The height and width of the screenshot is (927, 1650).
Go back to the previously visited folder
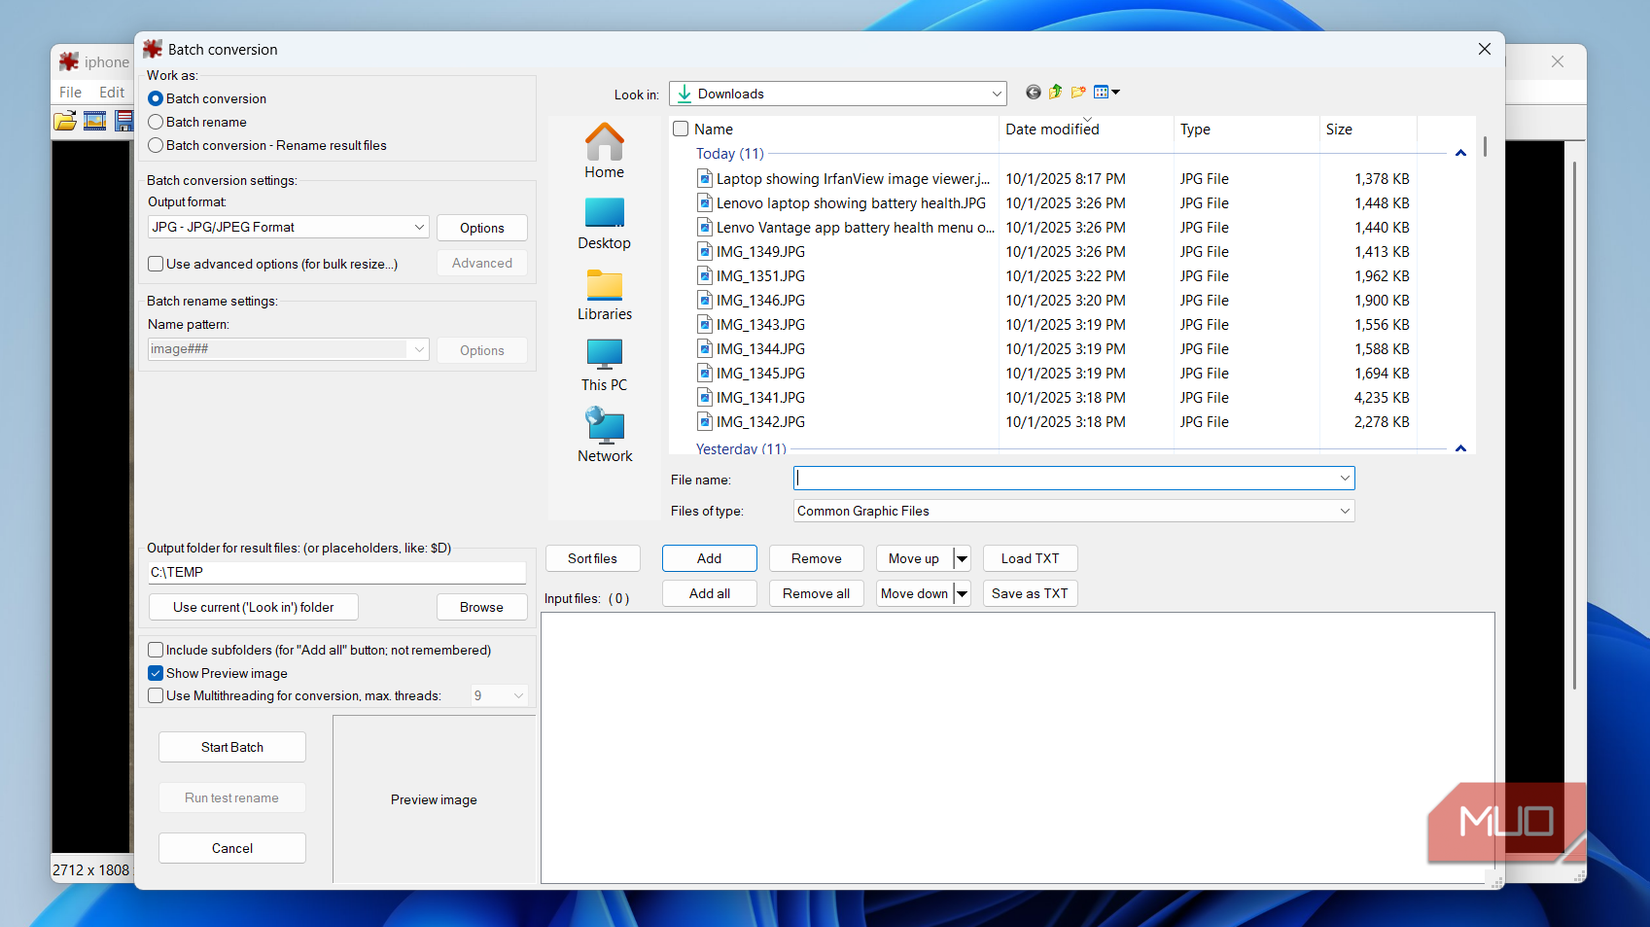click(1034, 92)
